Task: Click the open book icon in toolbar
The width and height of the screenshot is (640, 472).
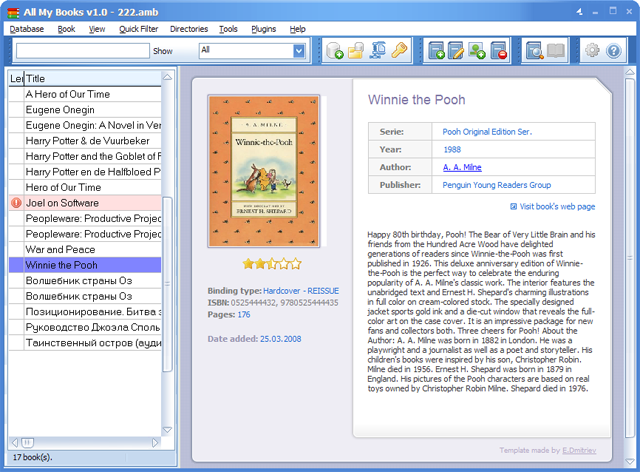Action: [557, 50]
